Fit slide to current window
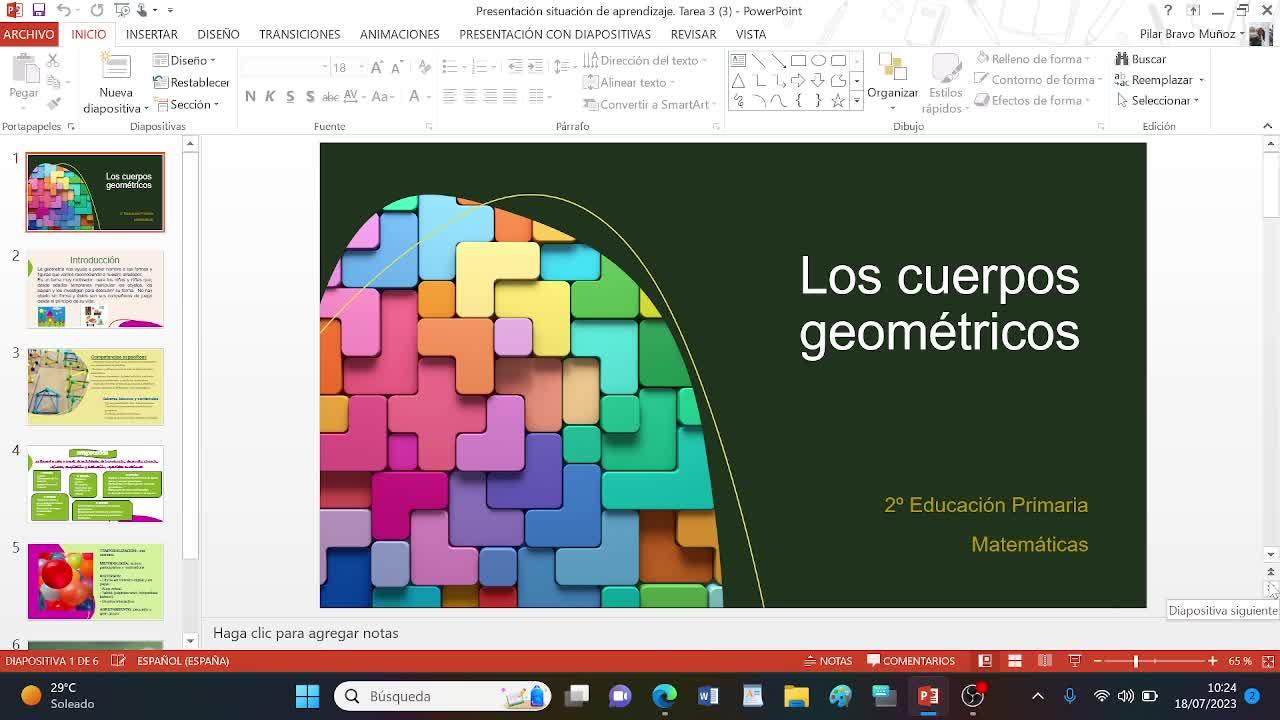The image size is (1280, 720). tap(1268, 661)
